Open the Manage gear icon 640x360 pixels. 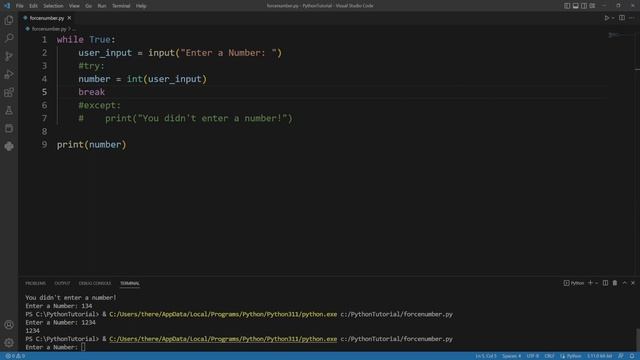(9, 342)
